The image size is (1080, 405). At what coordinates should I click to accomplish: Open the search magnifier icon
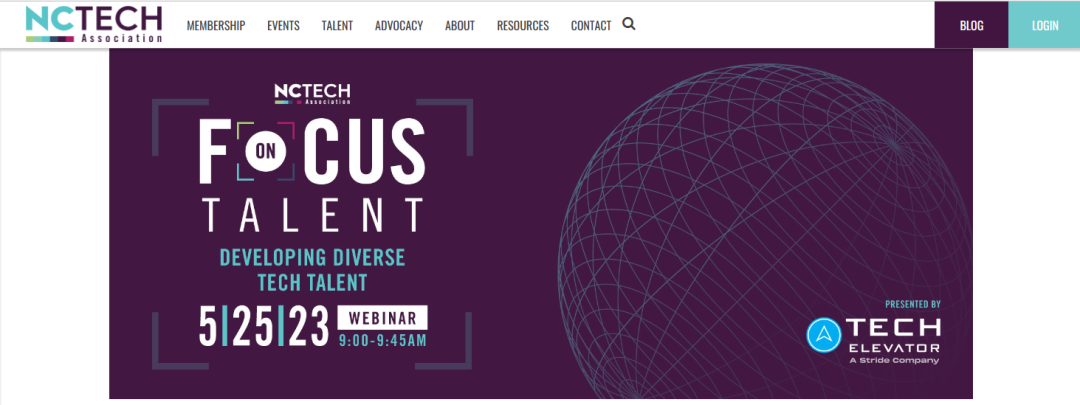[x=628, y=24]
